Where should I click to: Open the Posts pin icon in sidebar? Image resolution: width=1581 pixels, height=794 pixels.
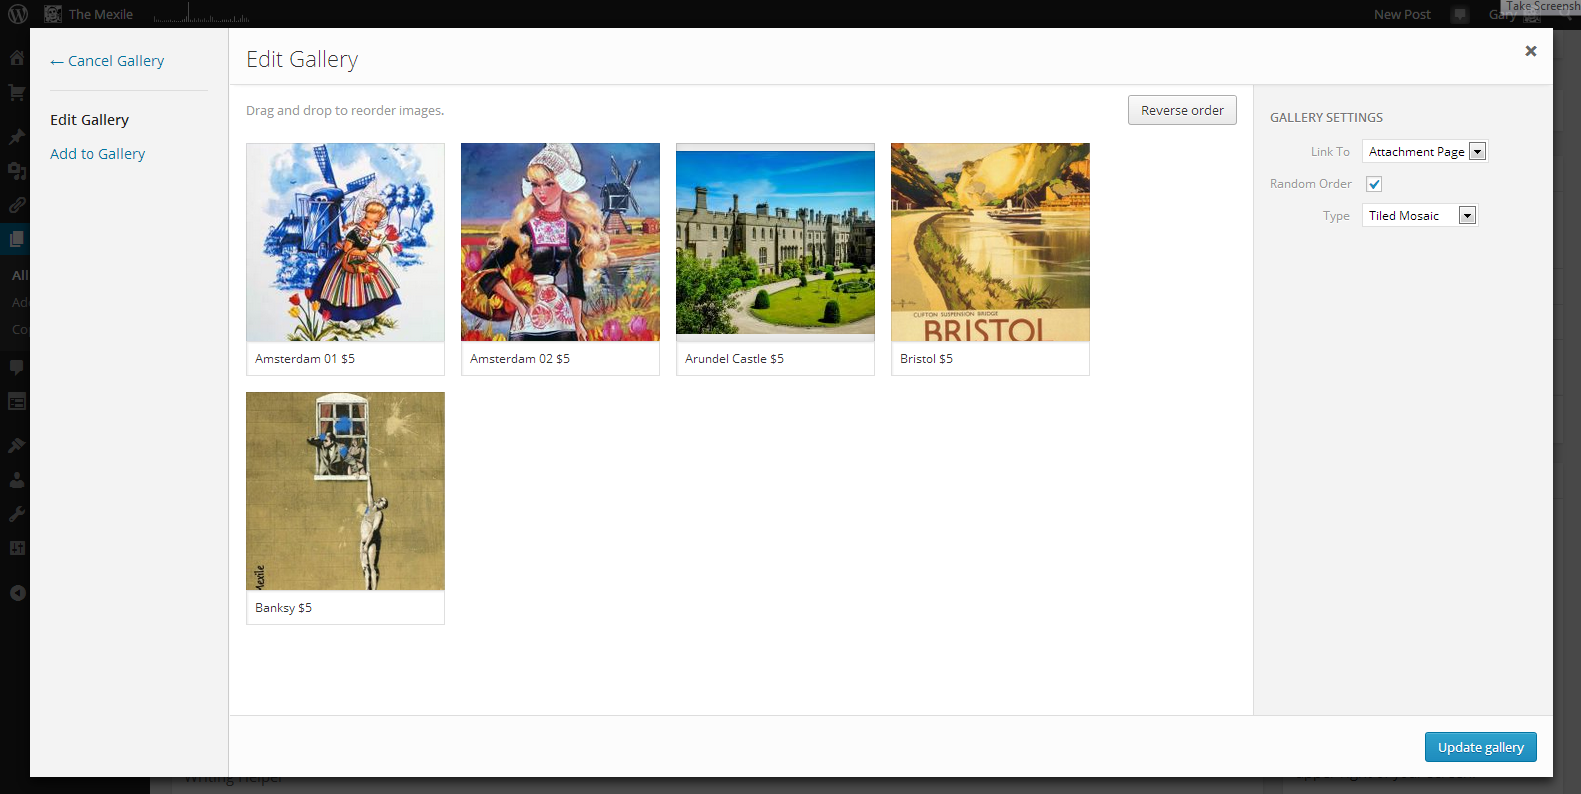click(x=17, y=137)
